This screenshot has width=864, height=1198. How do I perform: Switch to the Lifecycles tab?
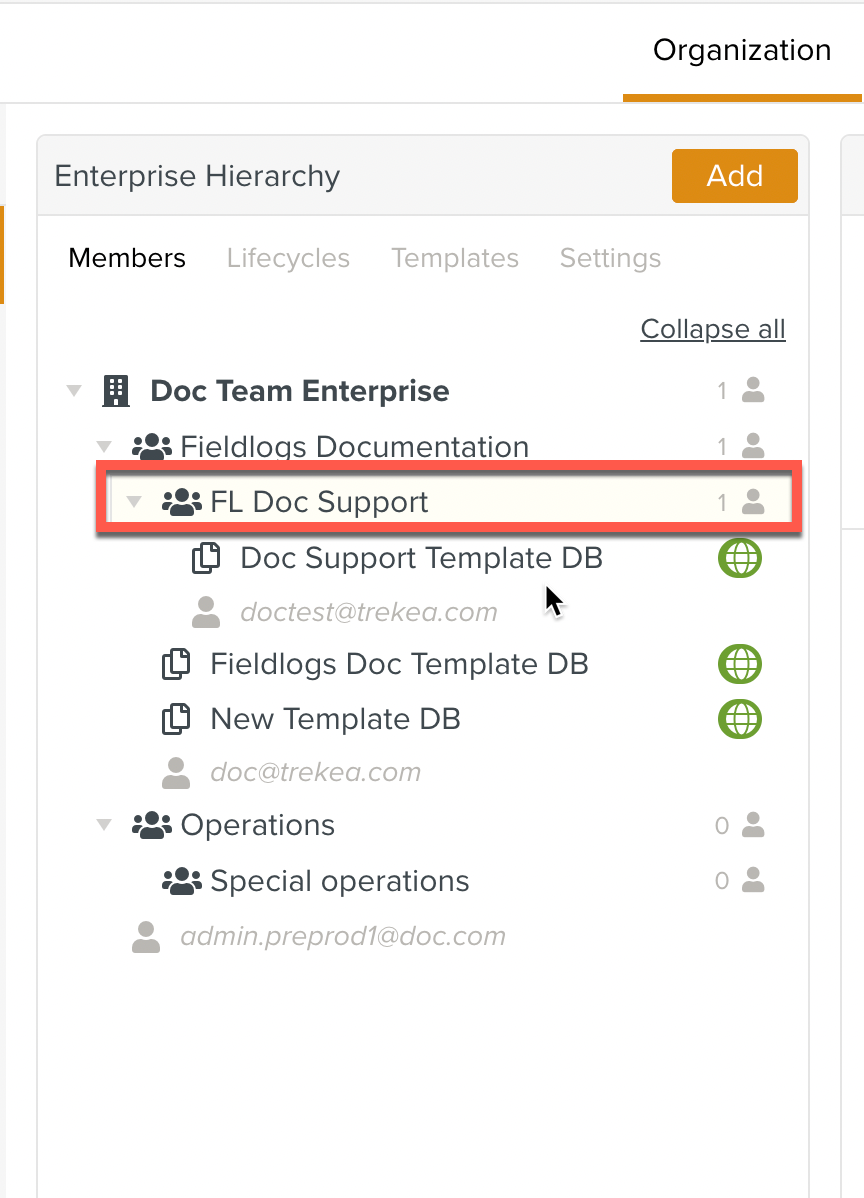coord(288,258)
